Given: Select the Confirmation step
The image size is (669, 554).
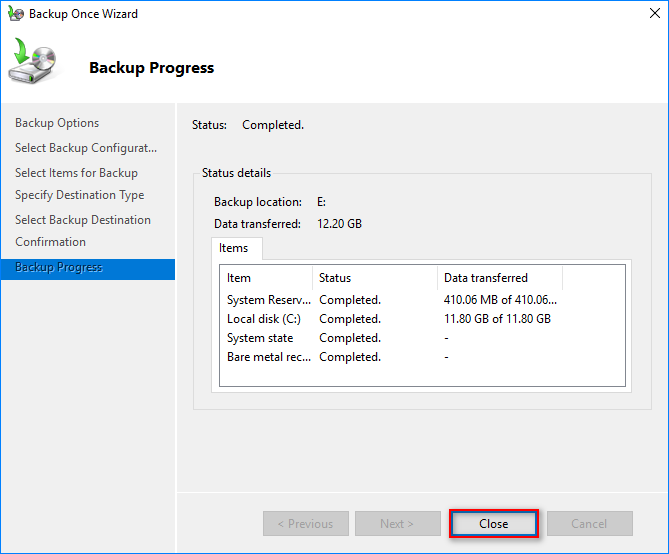Looking at the screenshot, I should (x=50, y=242).
